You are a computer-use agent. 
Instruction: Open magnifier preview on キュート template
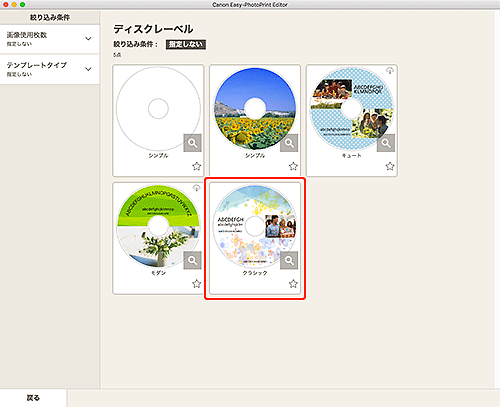(x=386, y=143)
